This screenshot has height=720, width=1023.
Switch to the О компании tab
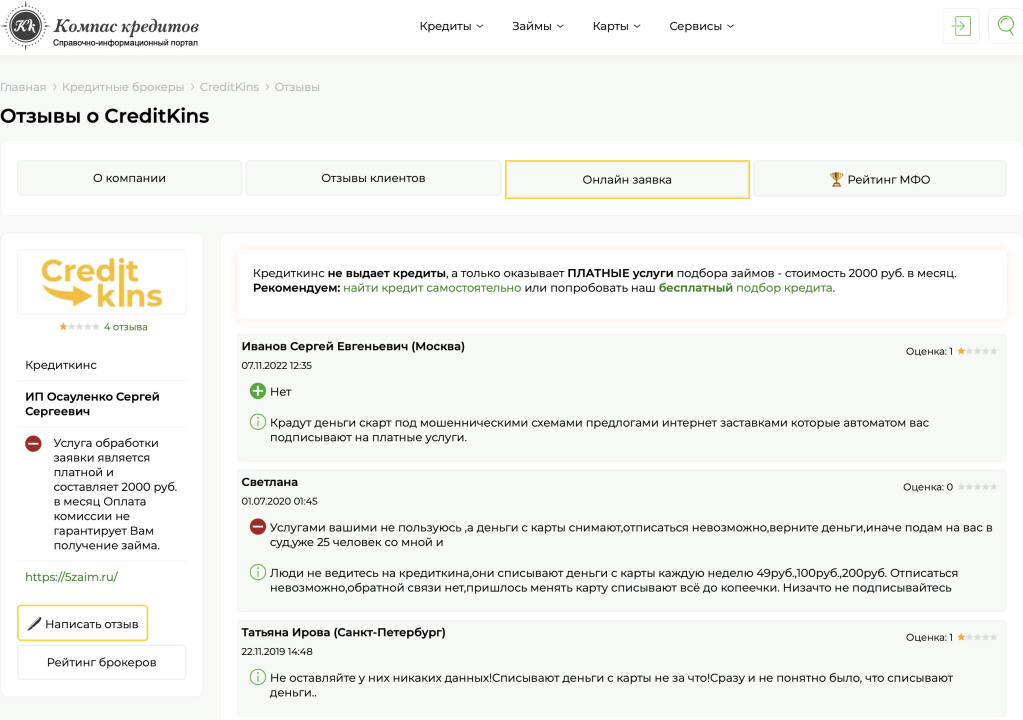129,179
